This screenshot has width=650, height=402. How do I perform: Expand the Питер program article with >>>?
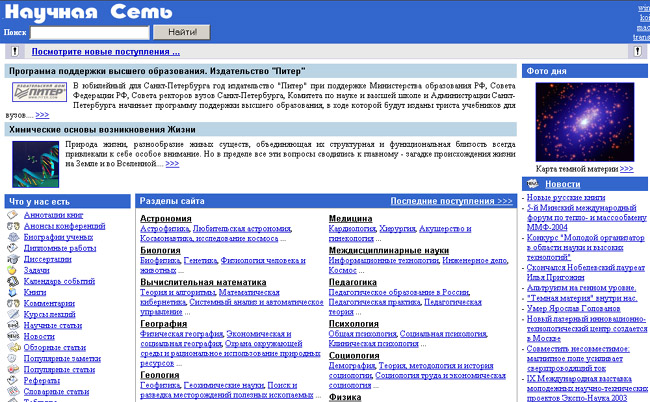(x=42, y=115)
